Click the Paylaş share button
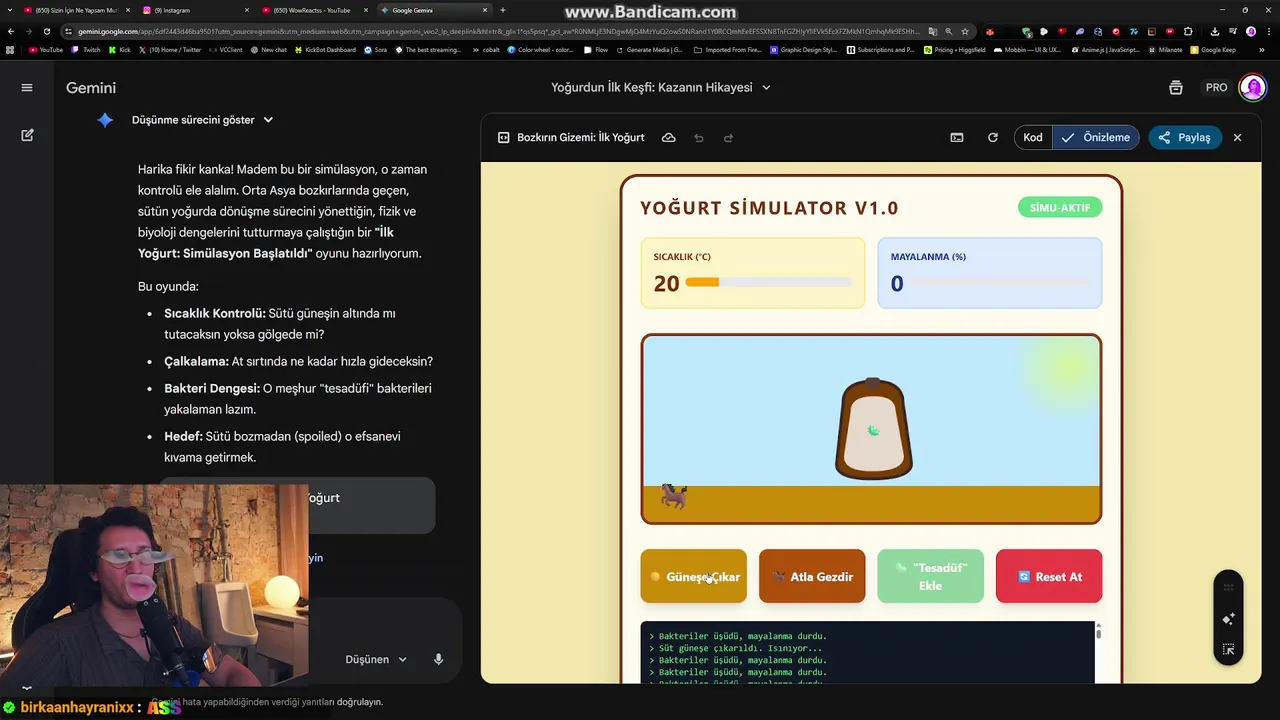The image size is (1280, 720). (x=1185, y=137)
